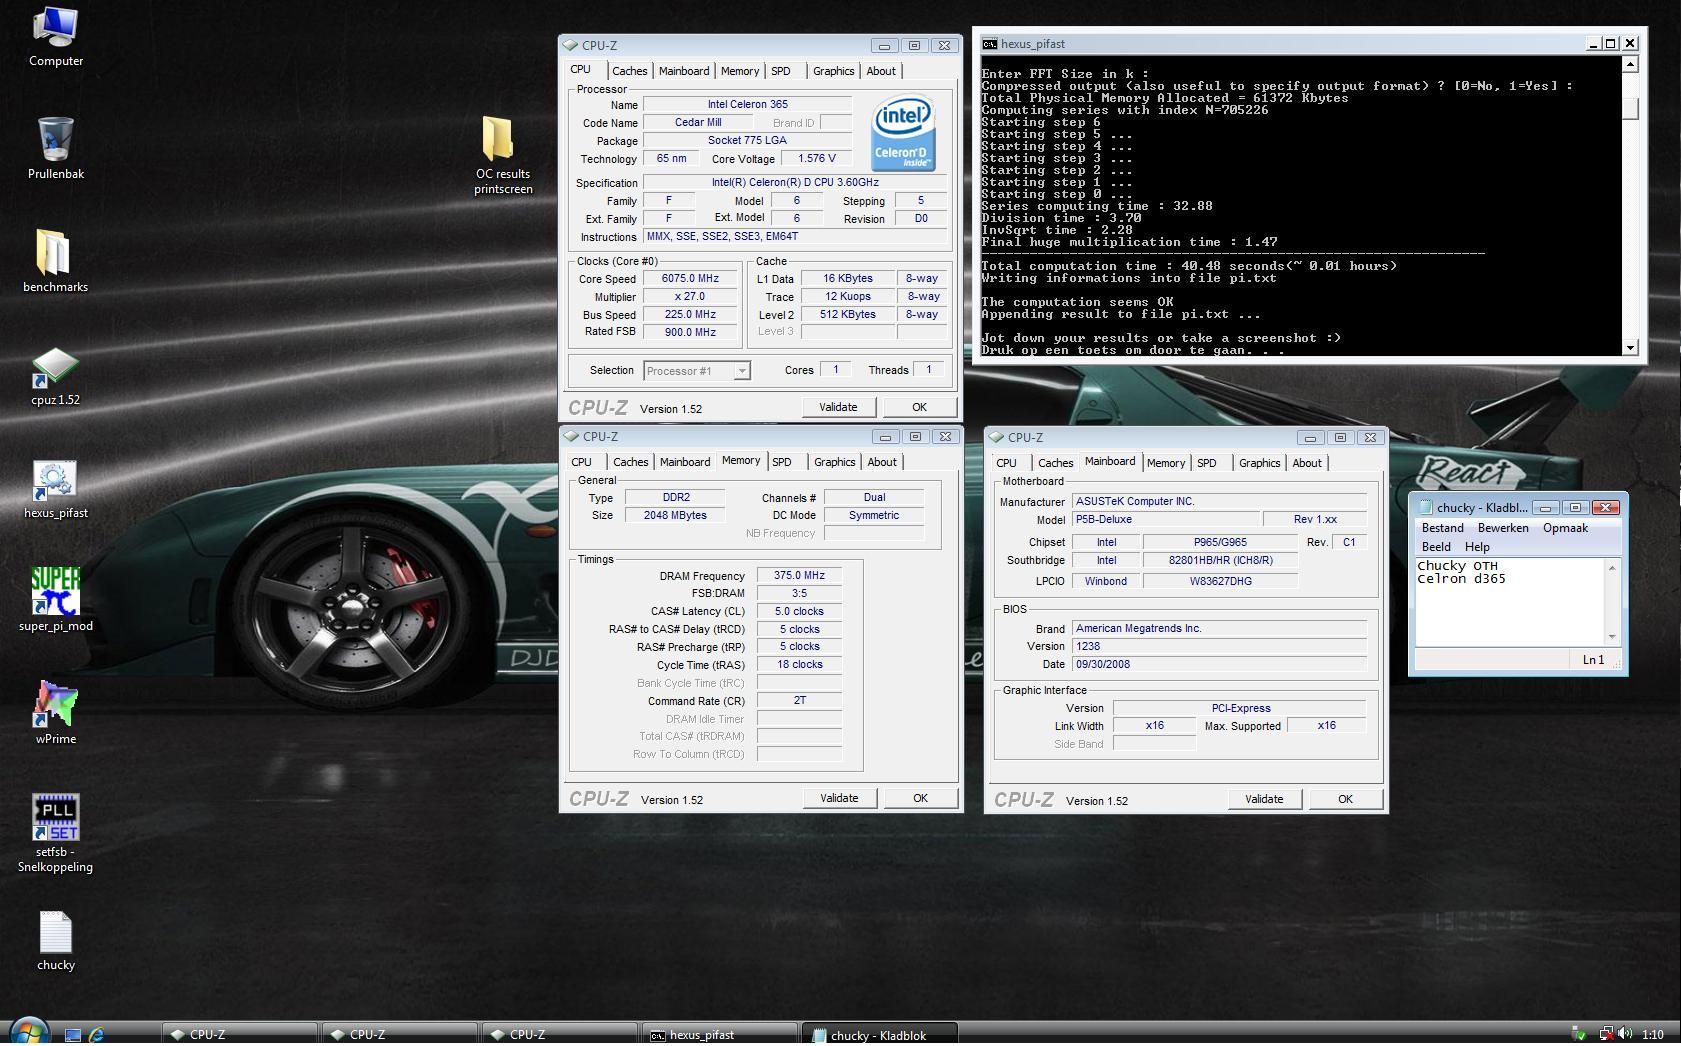Open SPD tab in top CPU-Z window
This screenshot has width=1681, height=1046.
point(781,71)
